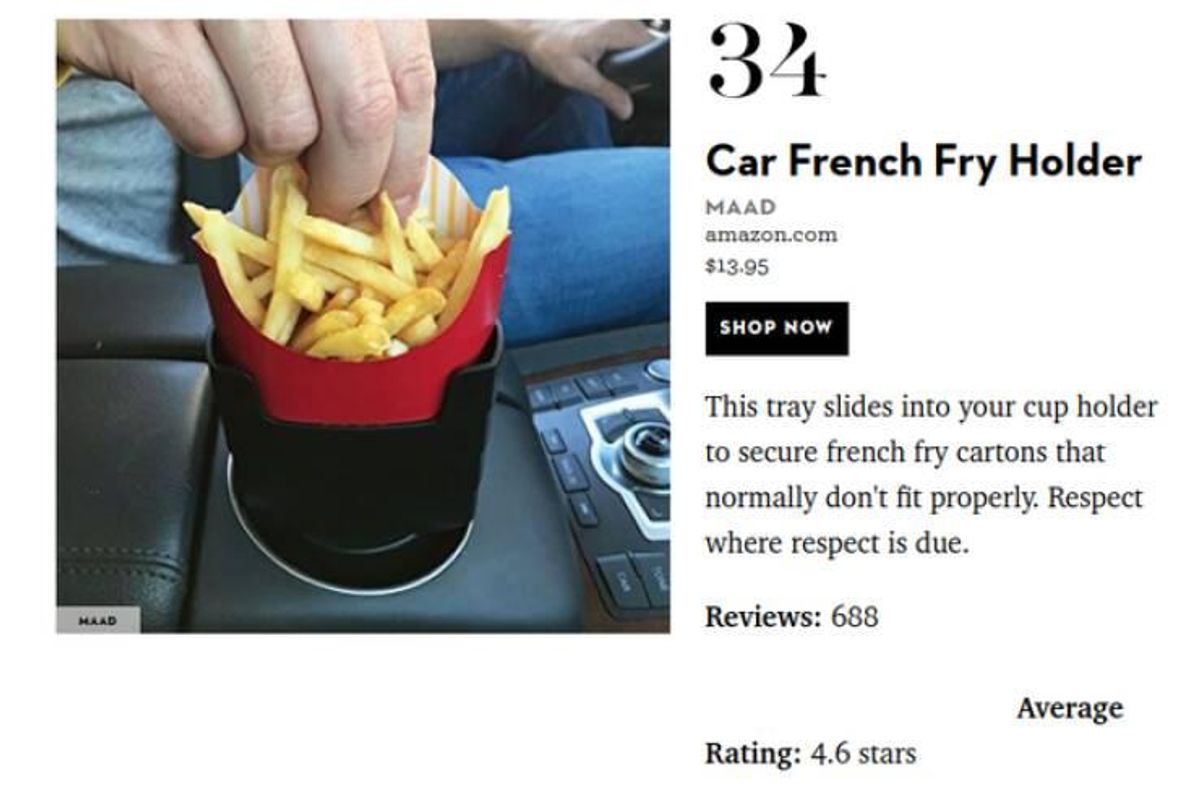Click the Rating: 4.6 stars line
The height and width of the screenshot is (793, 1200).
(810, 752)
